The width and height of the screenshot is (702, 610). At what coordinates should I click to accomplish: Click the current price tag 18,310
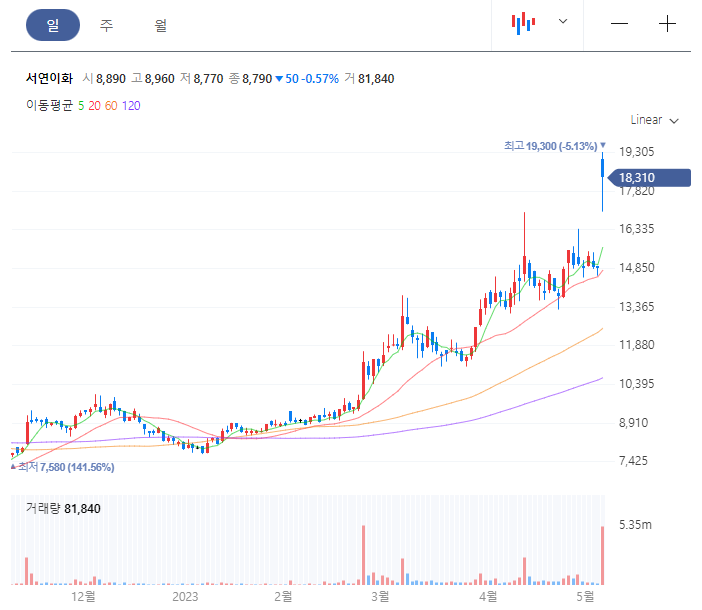[x=650, y=178]
